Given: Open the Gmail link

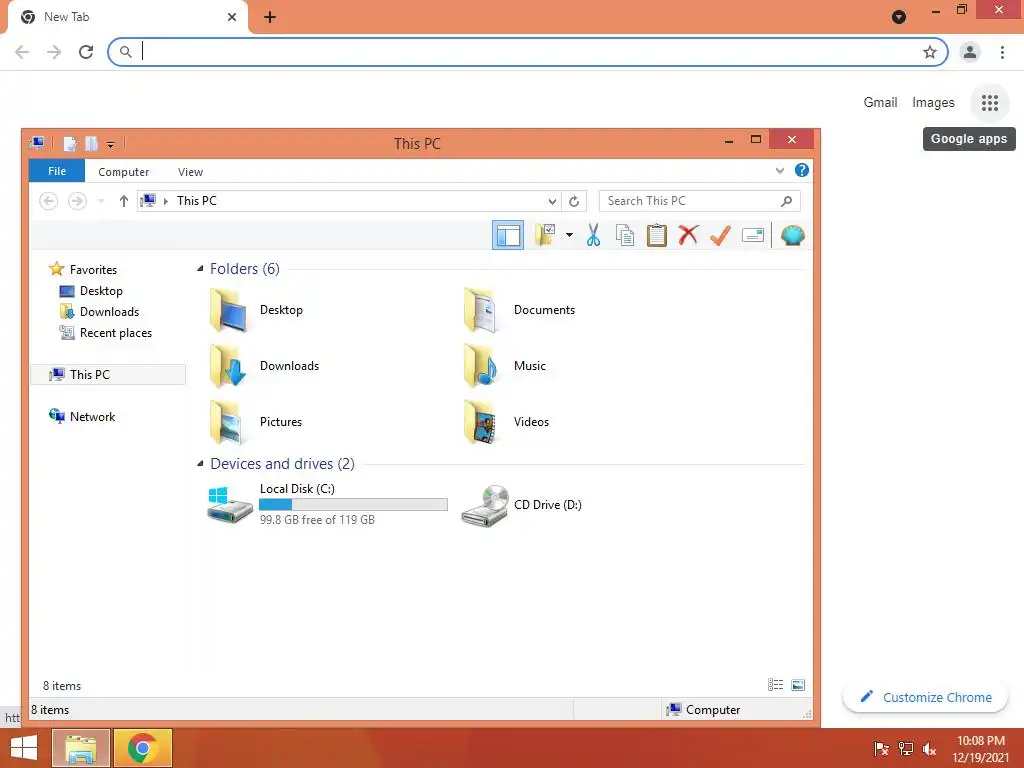Looking at the screenshot, I should (x=880, y=102).
